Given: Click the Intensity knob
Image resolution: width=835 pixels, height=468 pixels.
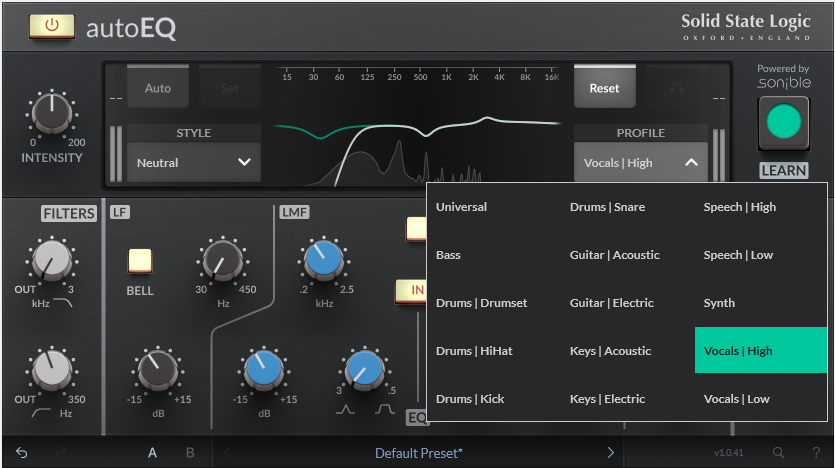Looking at the screenshot, I should click(x=49, y=114).
